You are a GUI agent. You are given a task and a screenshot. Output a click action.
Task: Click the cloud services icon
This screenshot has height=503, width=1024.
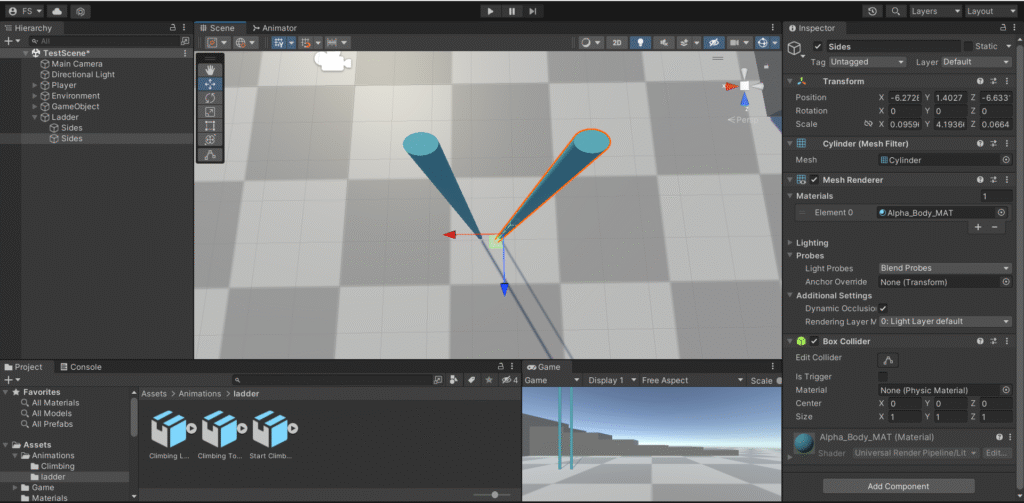click(x=56, y=11)
